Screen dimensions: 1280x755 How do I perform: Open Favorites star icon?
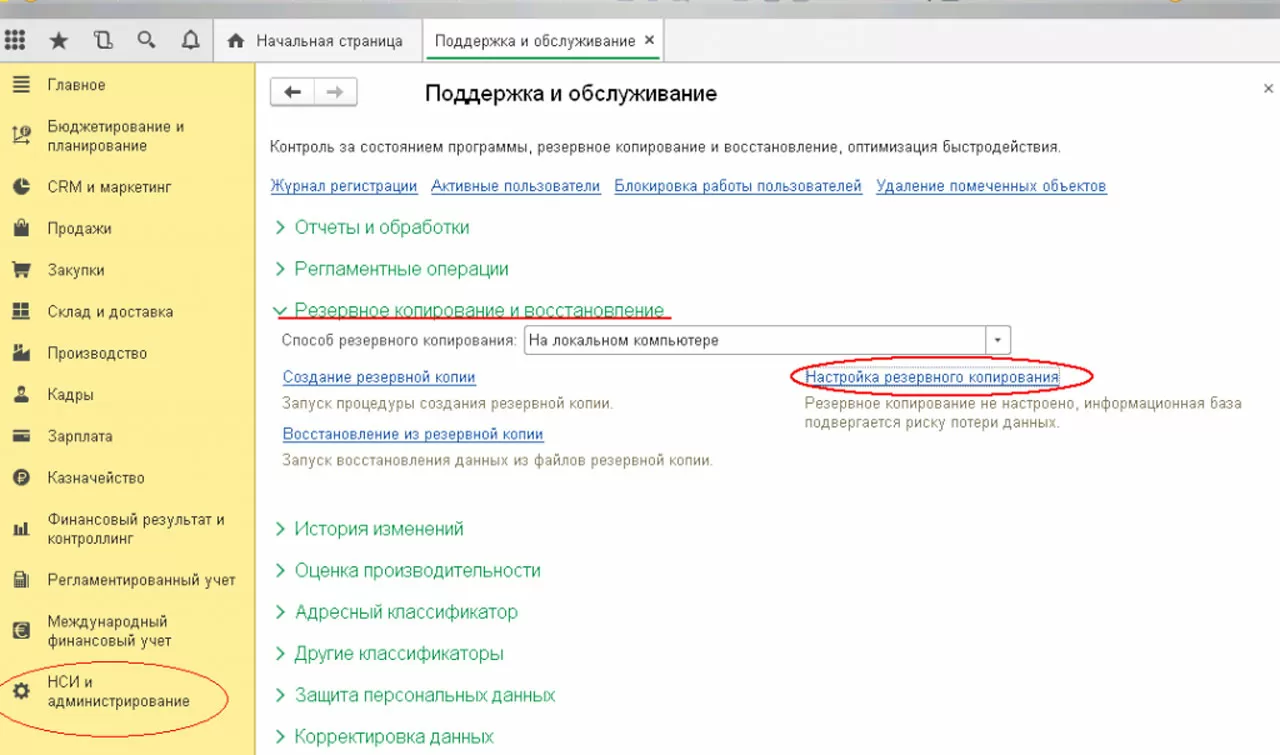59,41
